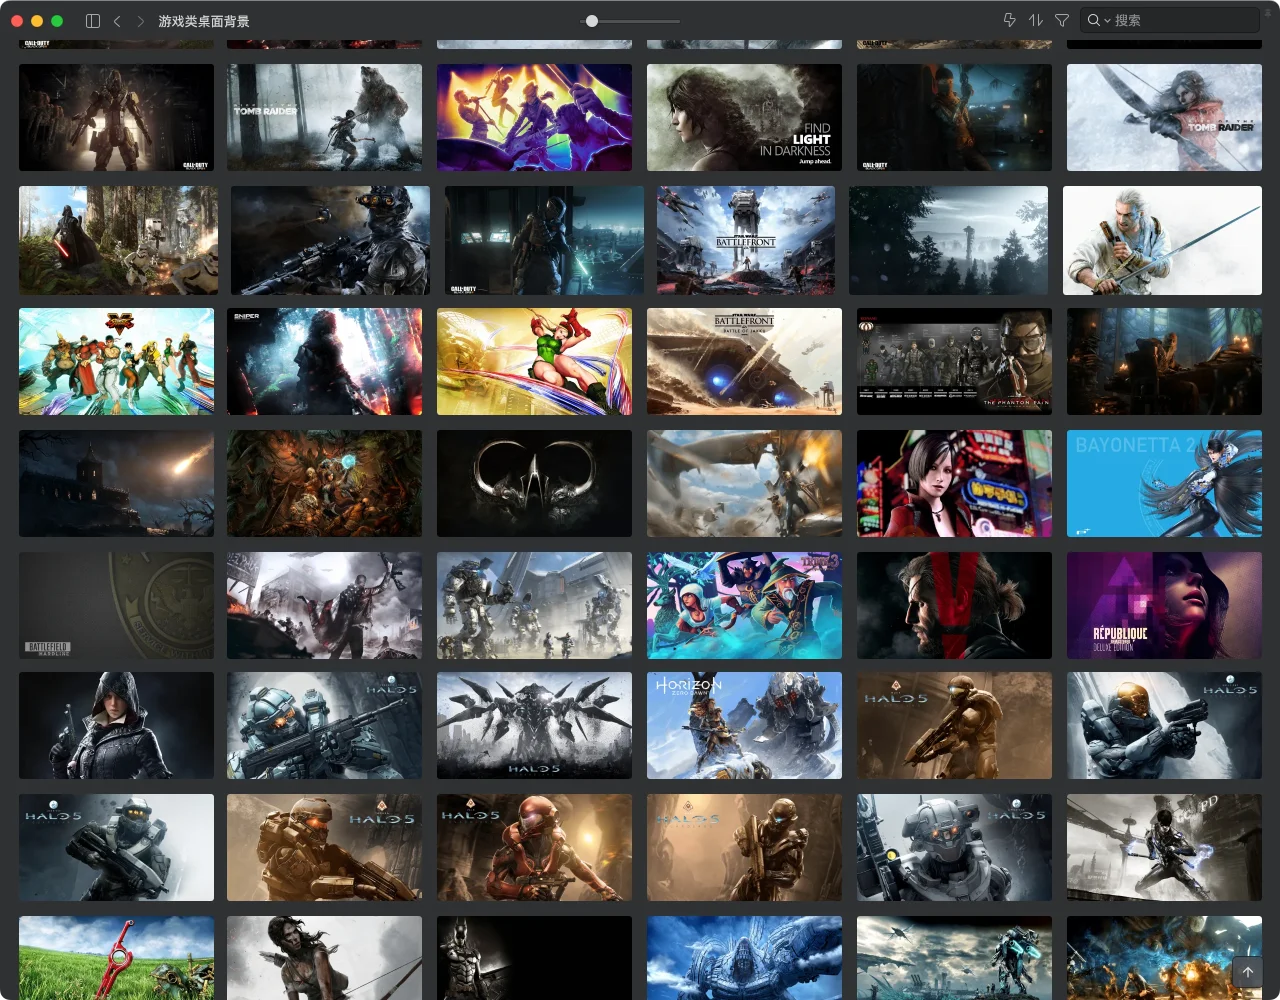Image resolution: width=1280 pixels, height=1000 pixels.
Task: Select The Phantom Pain character lineup wallpaper
Action: [954, 361]
